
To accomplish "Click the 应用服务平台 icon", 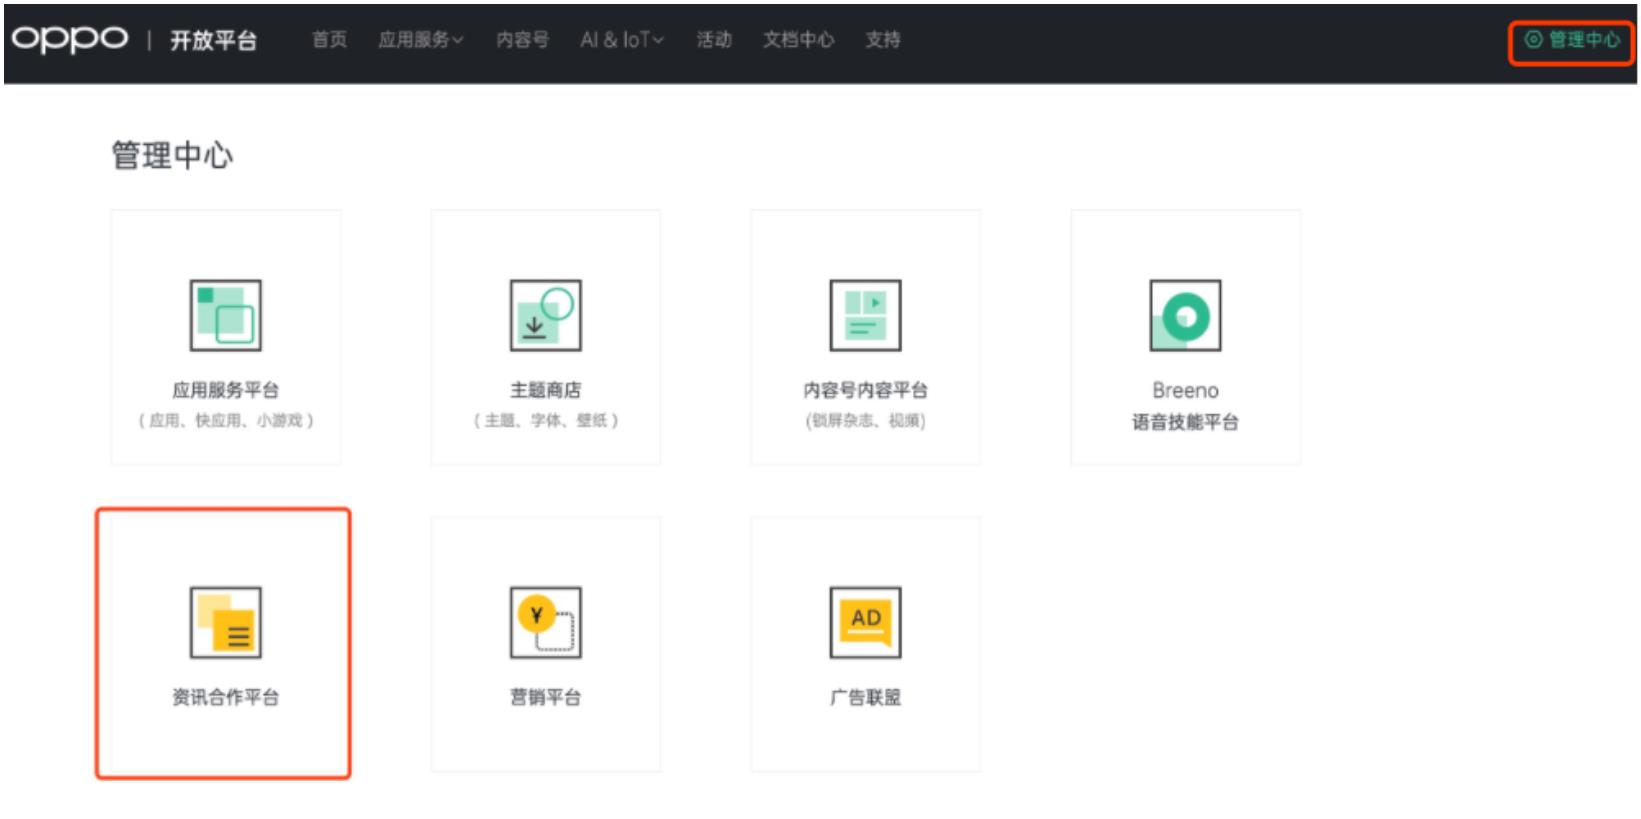I will [225, 315].
